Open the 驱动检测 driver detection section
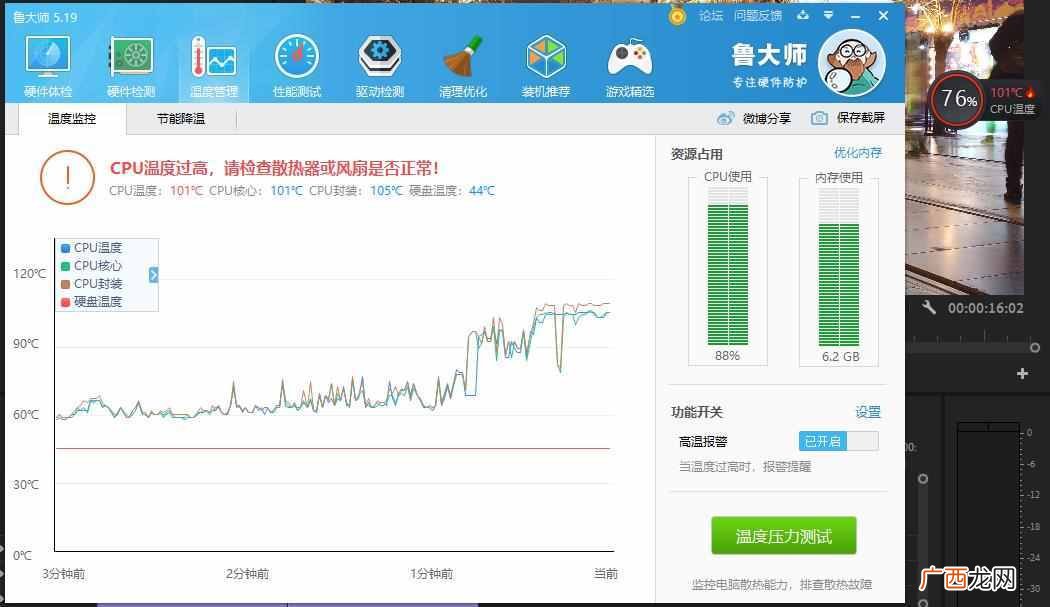The width and height of the screenshot is (1050, 607). point(380,67)
